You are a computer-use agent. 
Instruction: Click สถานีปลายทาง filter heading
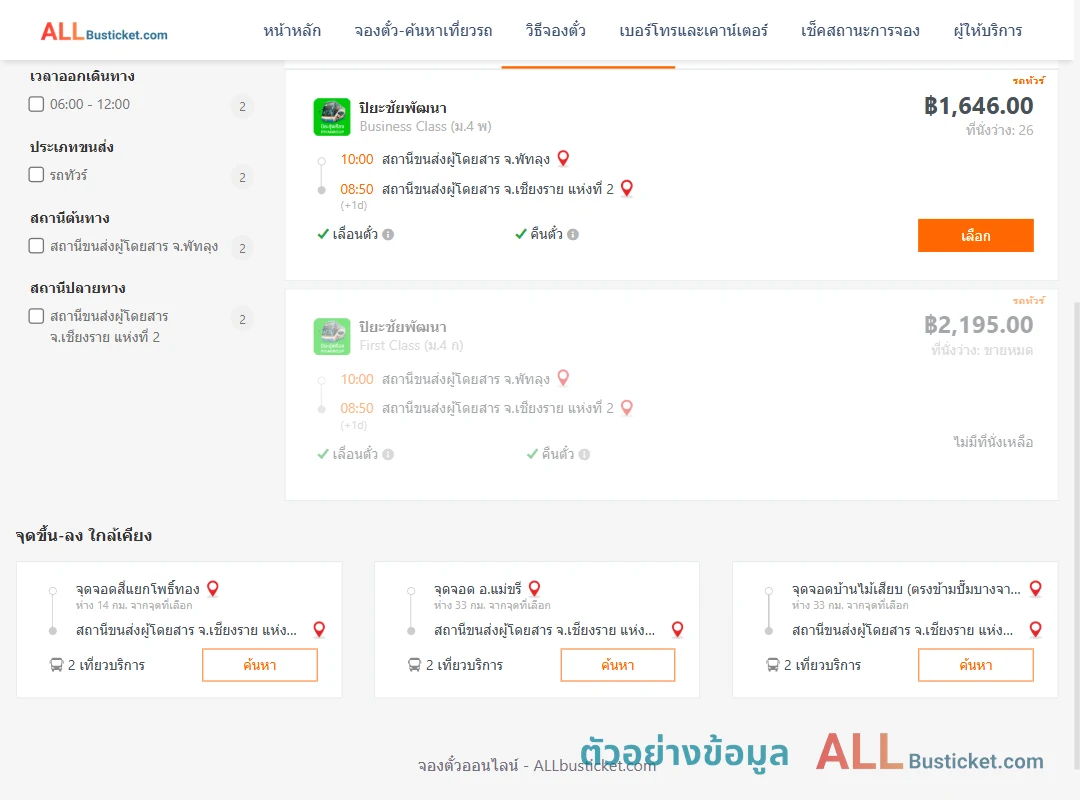tap(78, 288)
